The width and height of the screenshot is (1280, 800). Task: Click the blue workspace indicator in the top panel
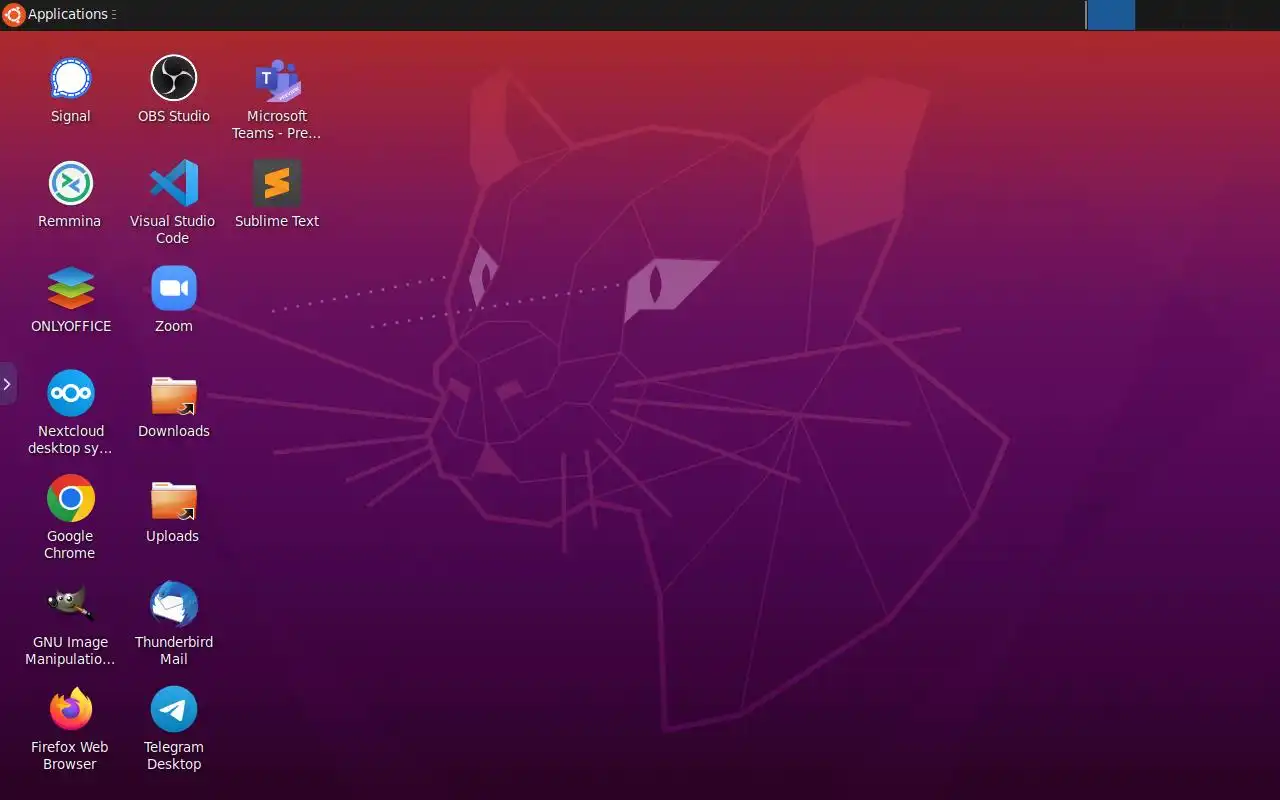click(x=1110, y=15)
